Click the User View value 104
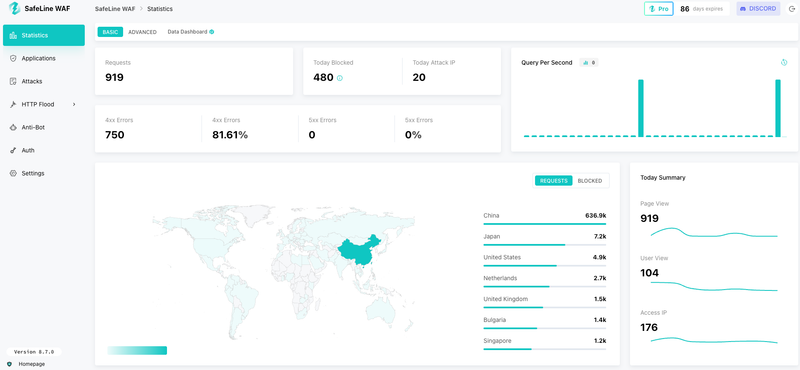Screen dimensions: 800x370 pos(649,273)
